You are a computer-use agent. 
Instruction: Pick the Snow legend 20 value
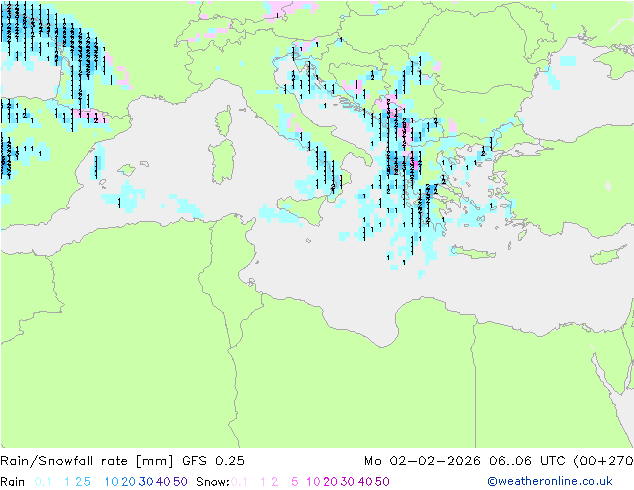click(x=330, y=482)
